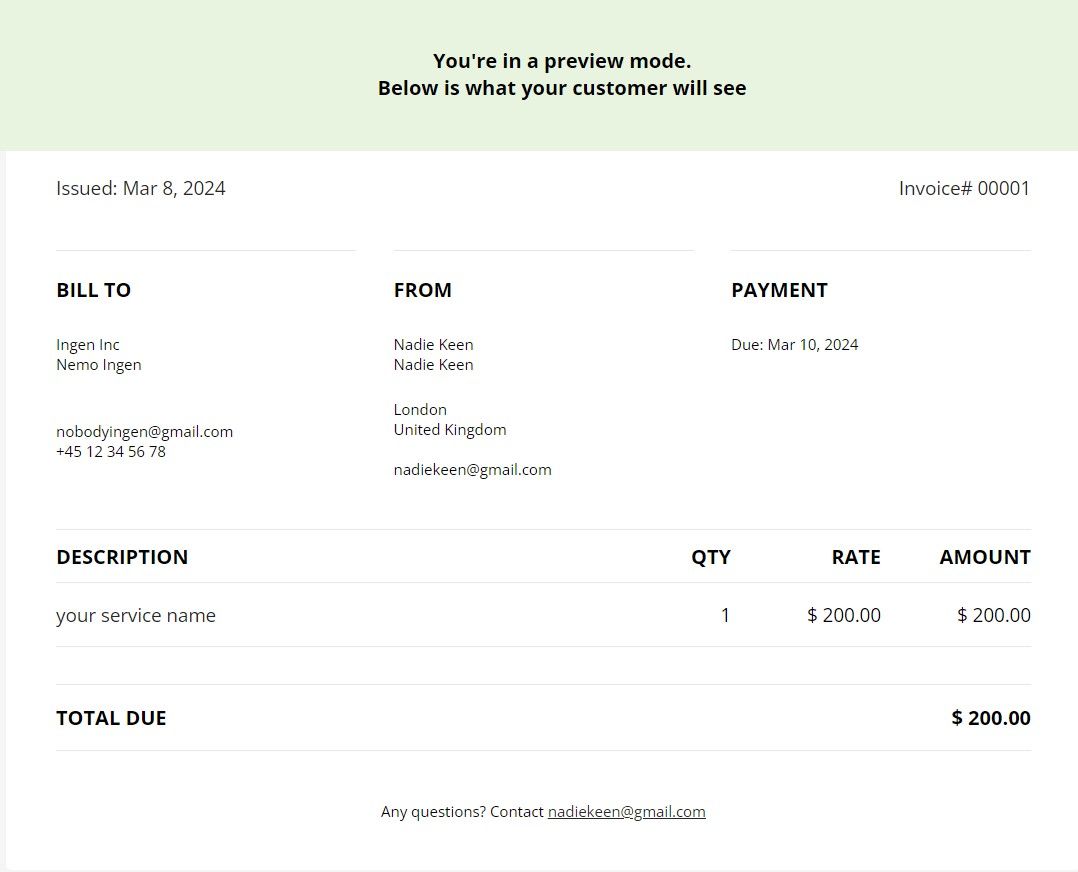Click the 'QTY' column header
This screenshot has width=1078, height=872.
711,557
